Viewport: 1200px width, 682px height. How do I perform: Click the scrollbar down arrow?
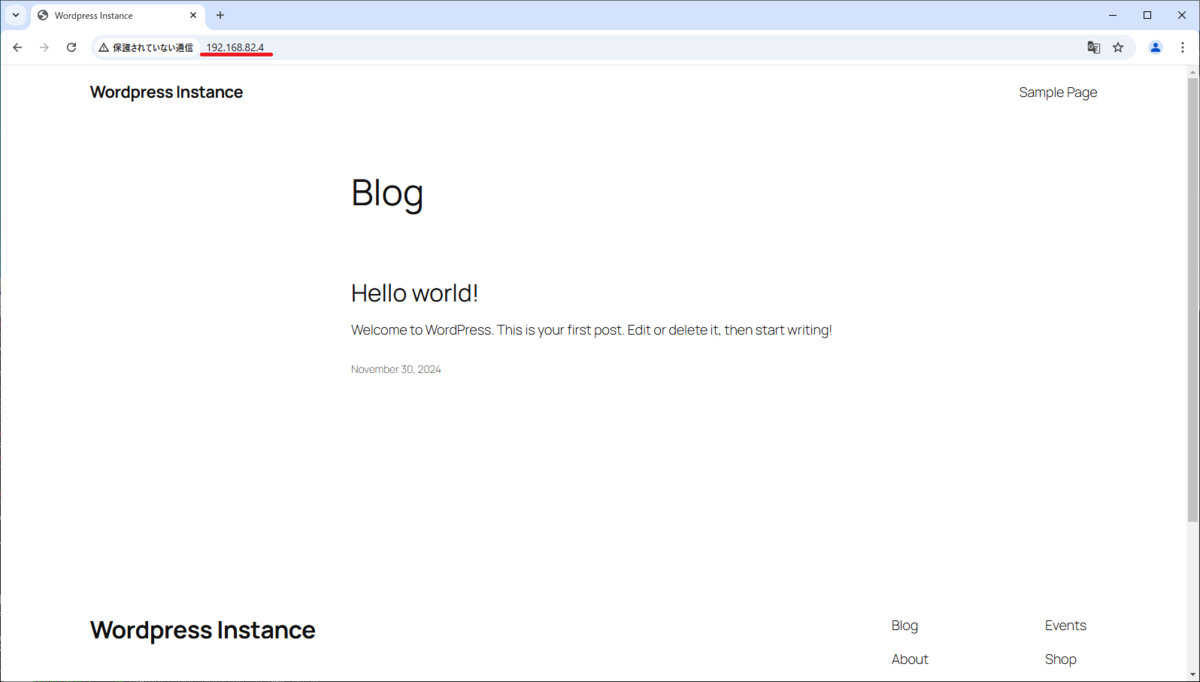(x=1192, y=674)
